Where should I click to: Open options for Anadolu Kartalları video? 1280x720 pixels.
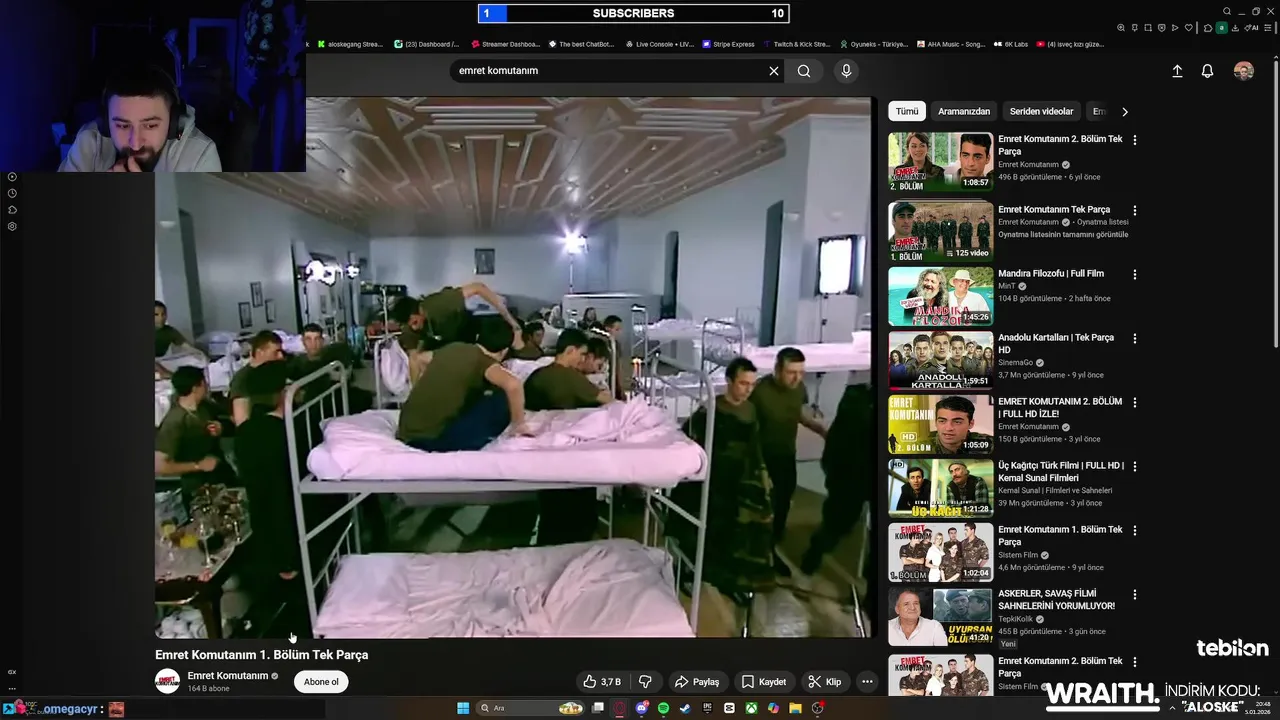click(1134, 338)
